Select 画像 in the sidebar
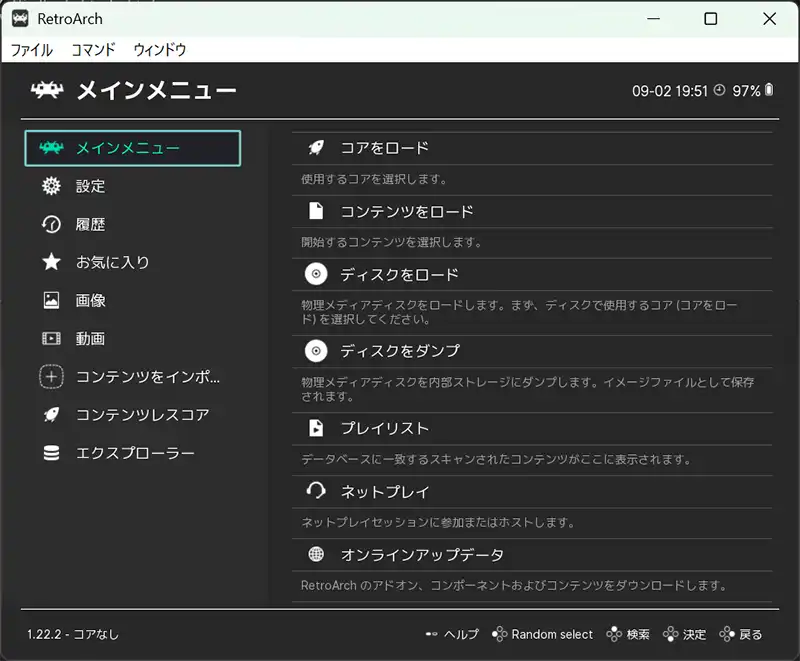The height and width of the screenshot is (661, 800). pos(90,300)
